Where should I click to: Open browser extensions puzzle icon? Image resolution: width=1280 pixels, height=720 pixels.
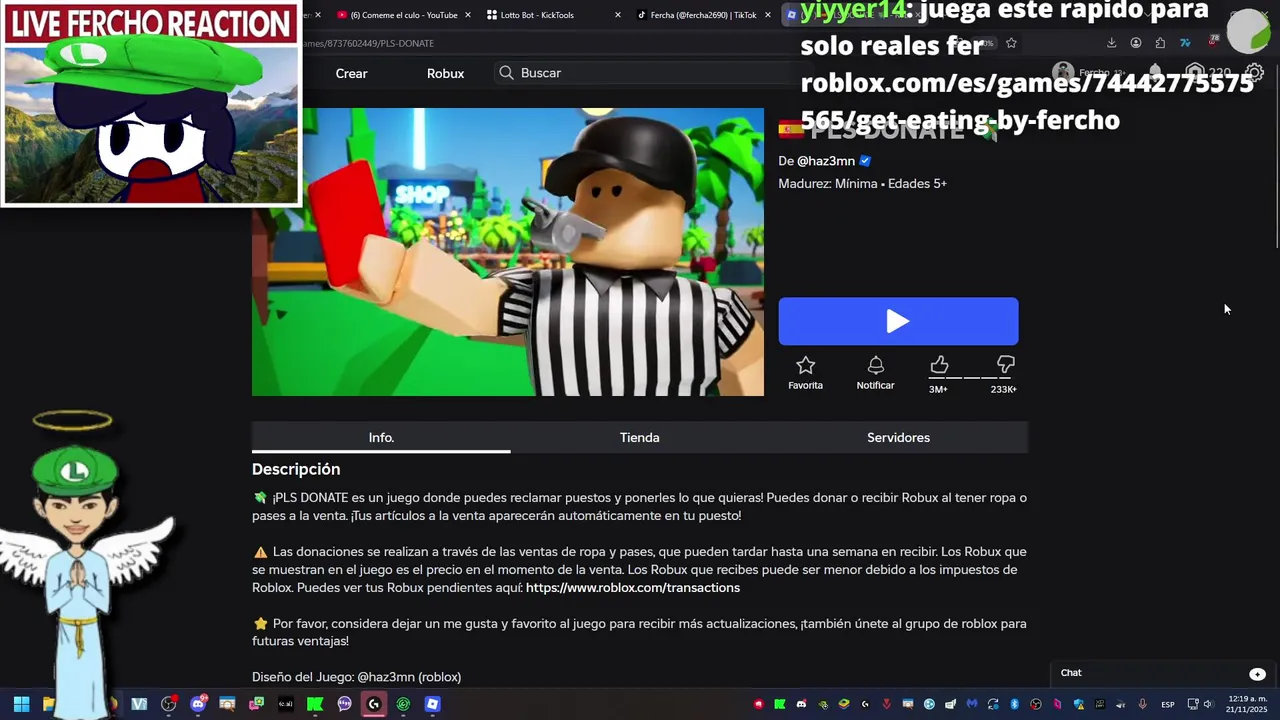click(x=1160, y=43)
